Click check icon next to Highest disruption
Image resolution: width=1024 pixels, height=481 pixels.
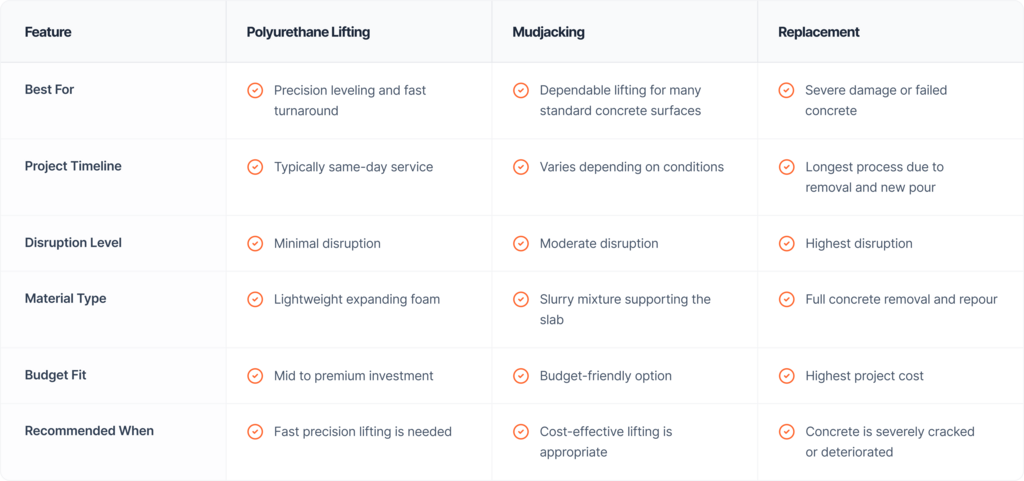click(787, 243)
